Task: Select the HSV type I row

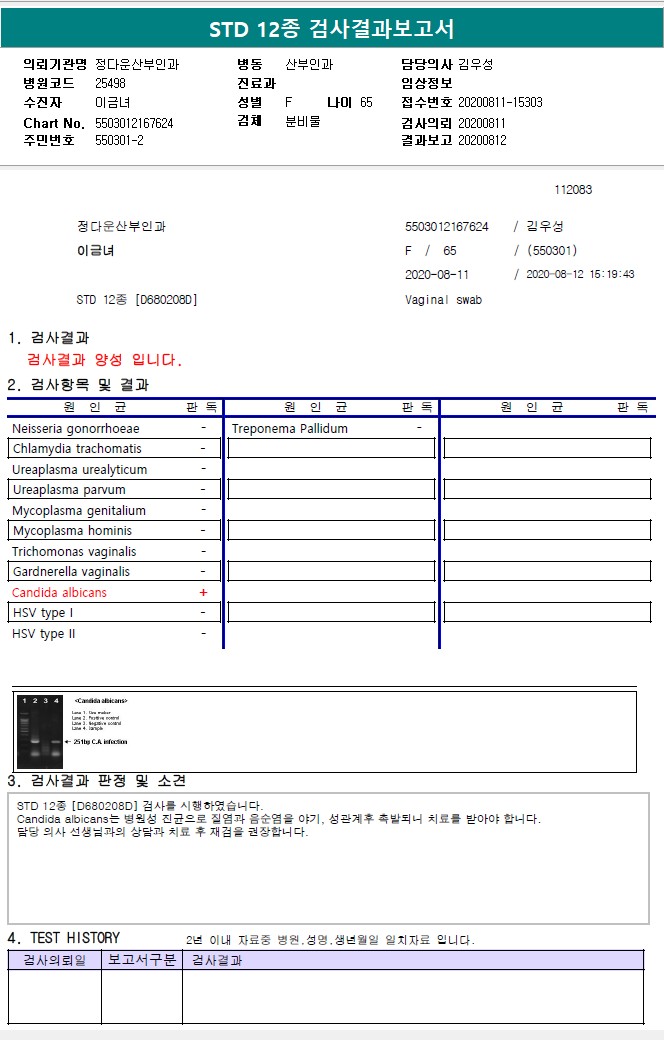Action: coord(114,612)
